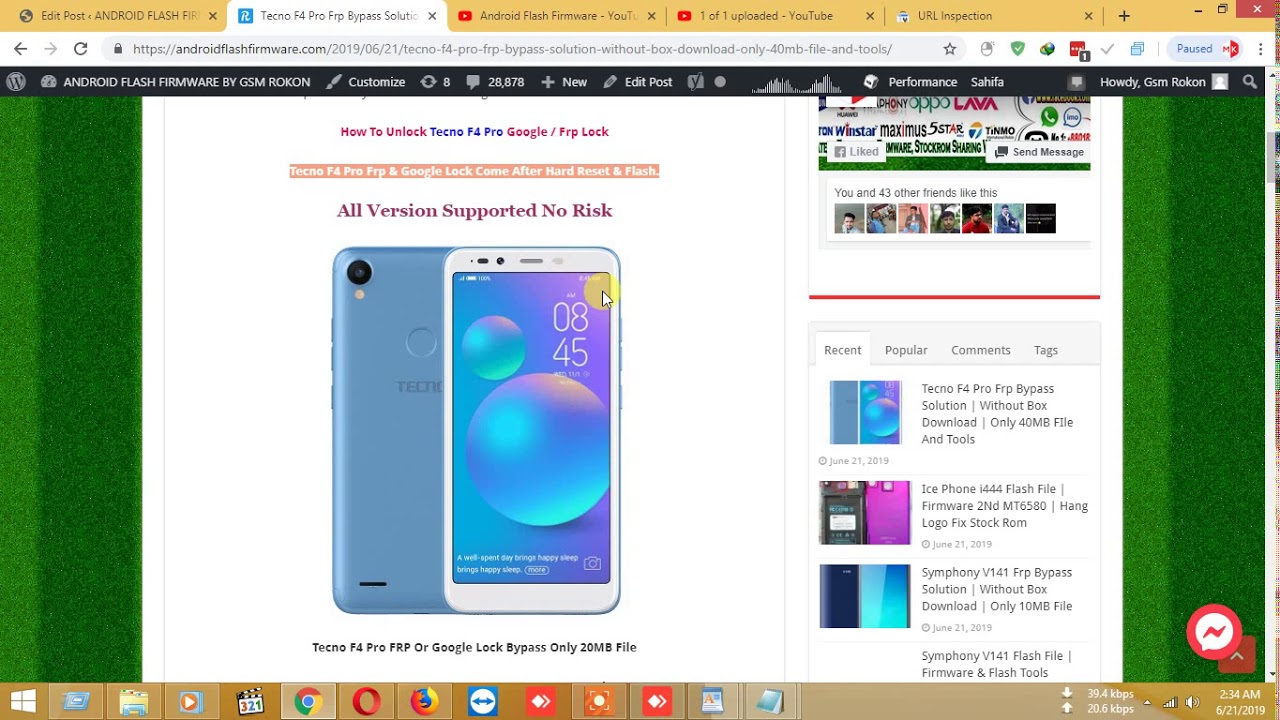
Task: Go back with the browser back arrow
Action: 20,48
